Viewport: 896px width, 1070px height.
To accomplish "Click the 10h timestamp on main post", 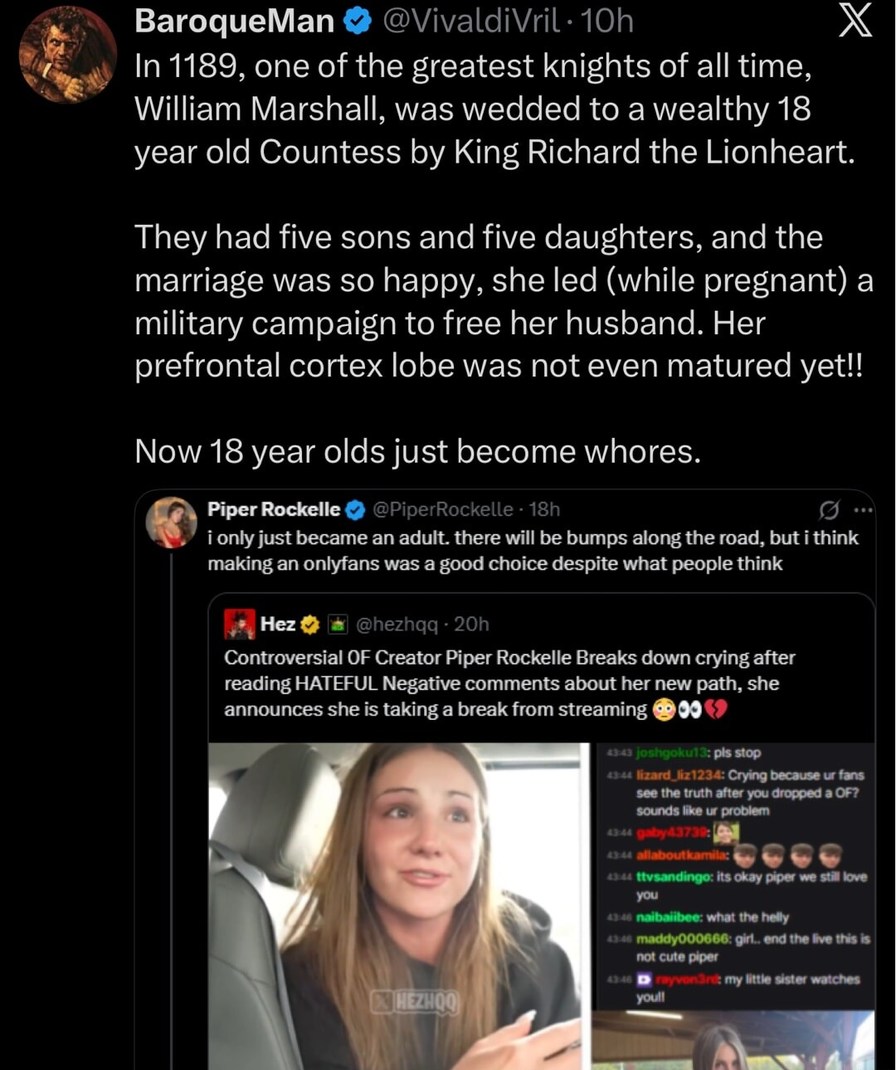I will (x=606, y=21).
